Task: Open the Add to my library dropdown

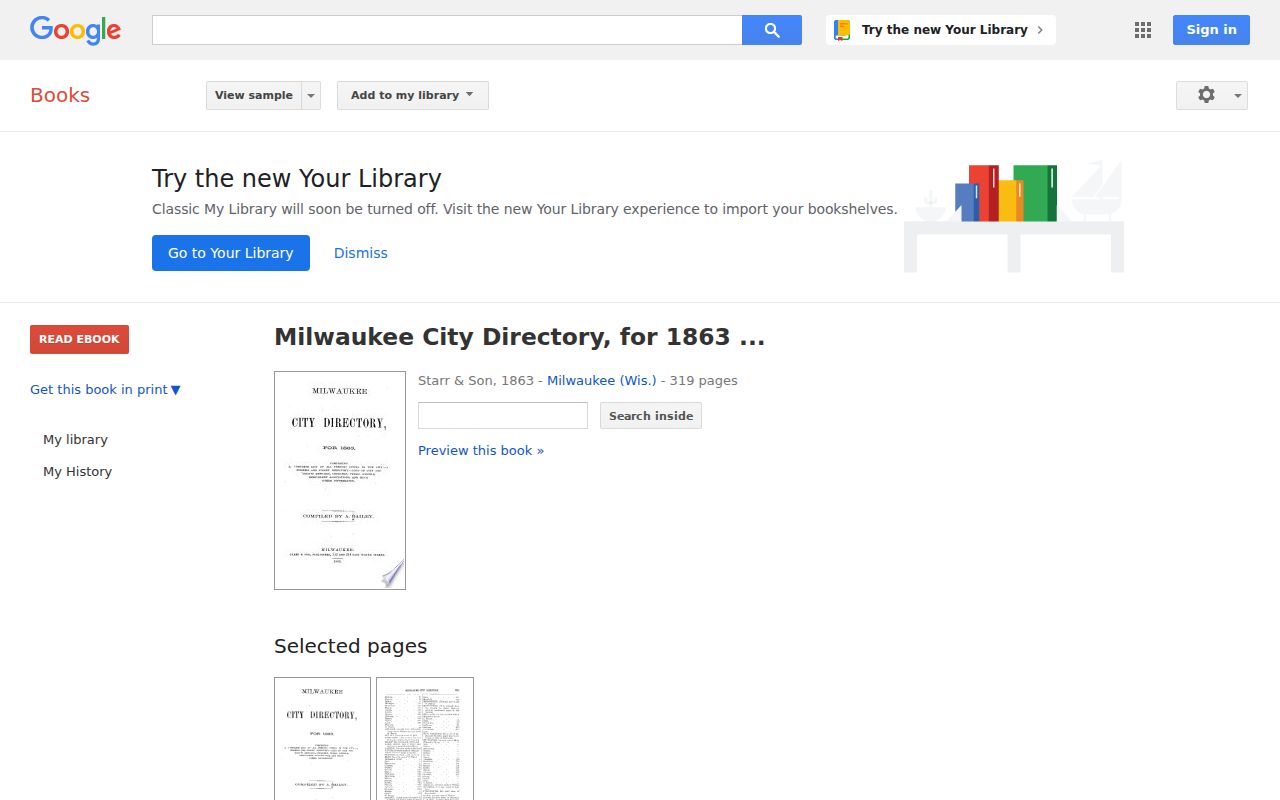Action: [413, 95]
